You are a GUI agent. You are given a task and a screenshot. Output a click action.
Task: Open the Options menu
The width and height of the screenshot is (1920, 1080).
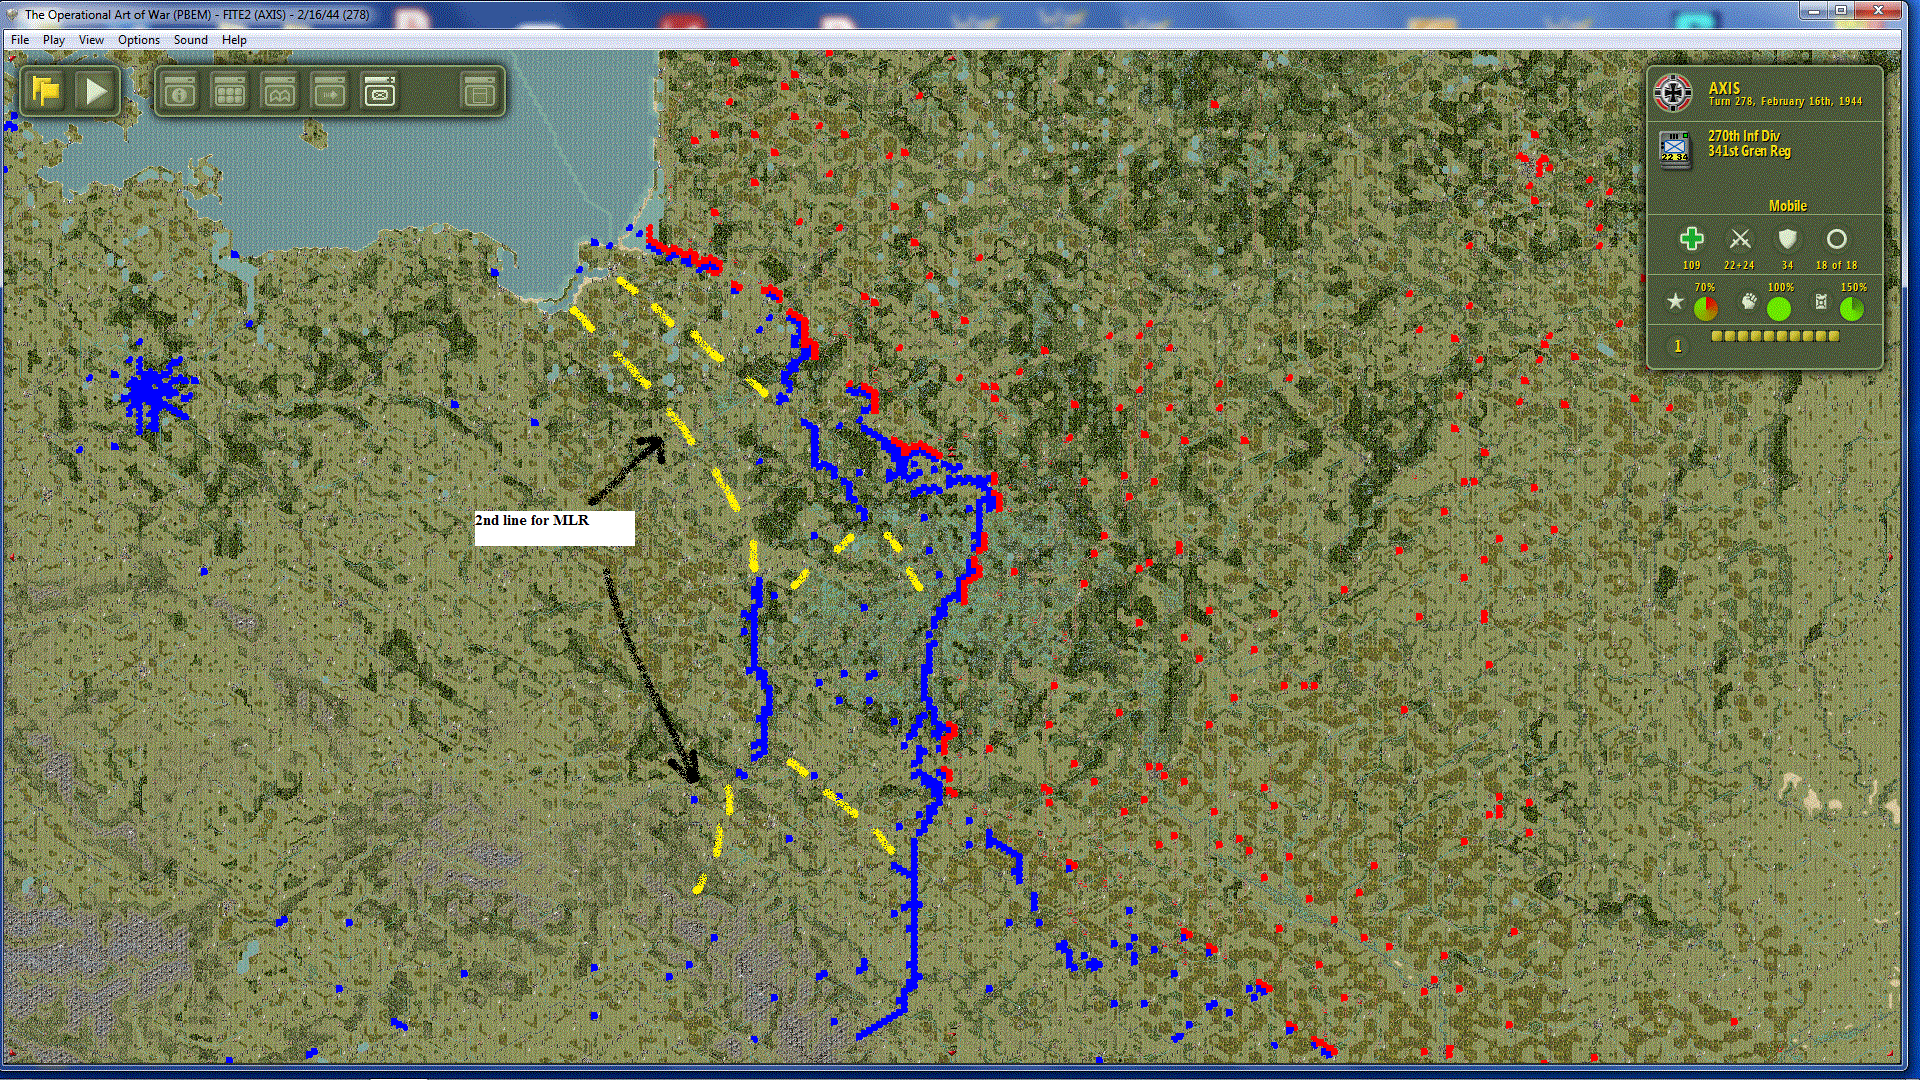point(139,40)
